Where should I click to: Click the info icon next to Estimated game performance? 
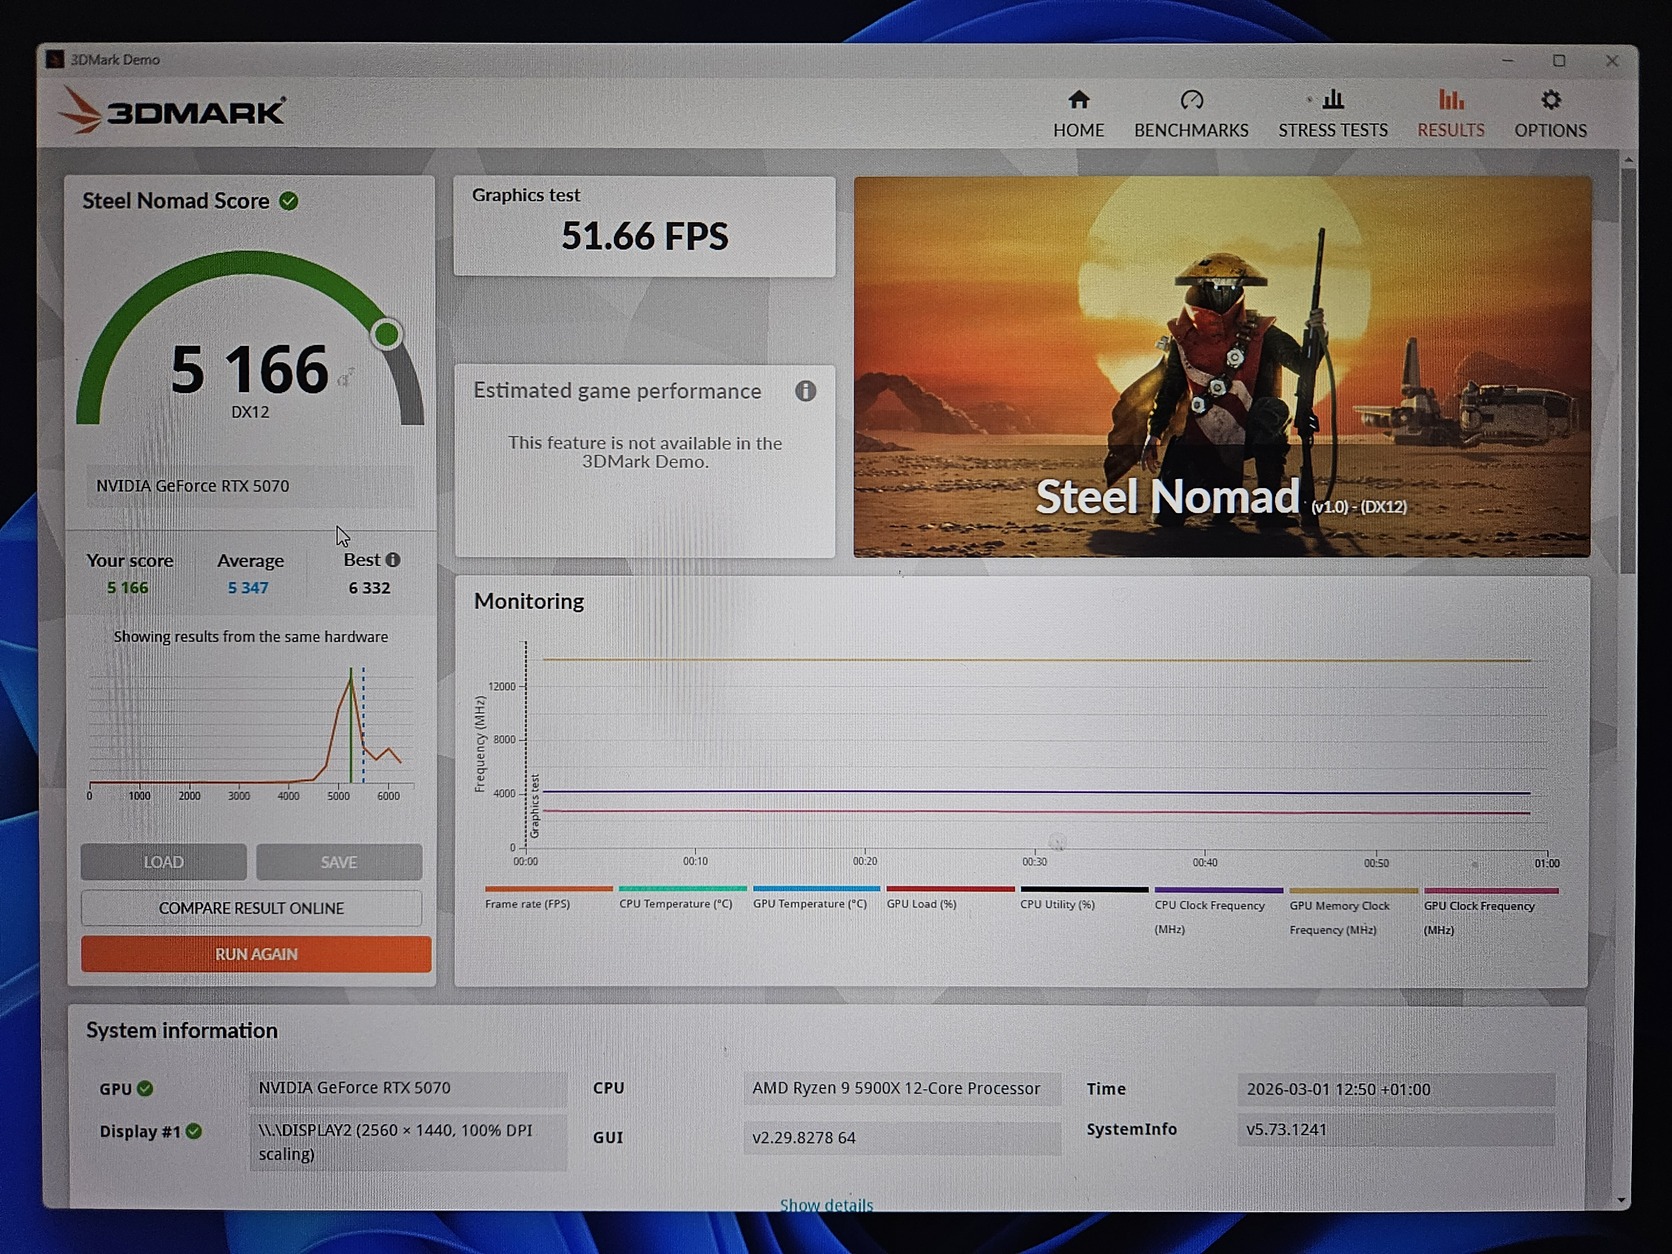coord(805,391)
